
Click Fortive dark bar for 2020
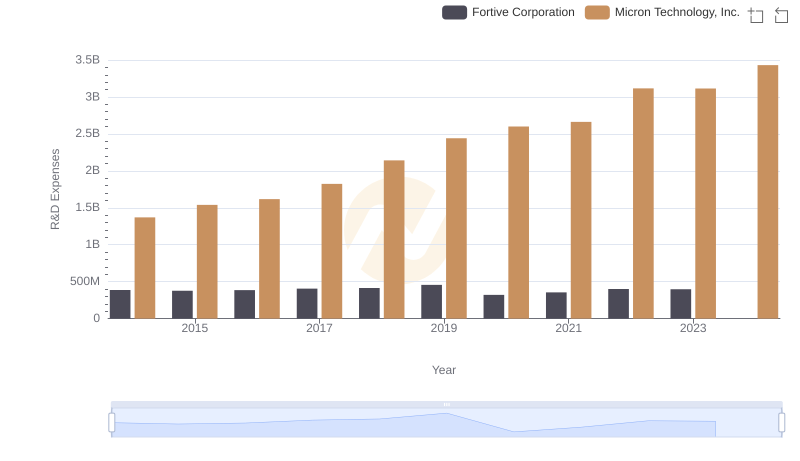pos(494,307)
